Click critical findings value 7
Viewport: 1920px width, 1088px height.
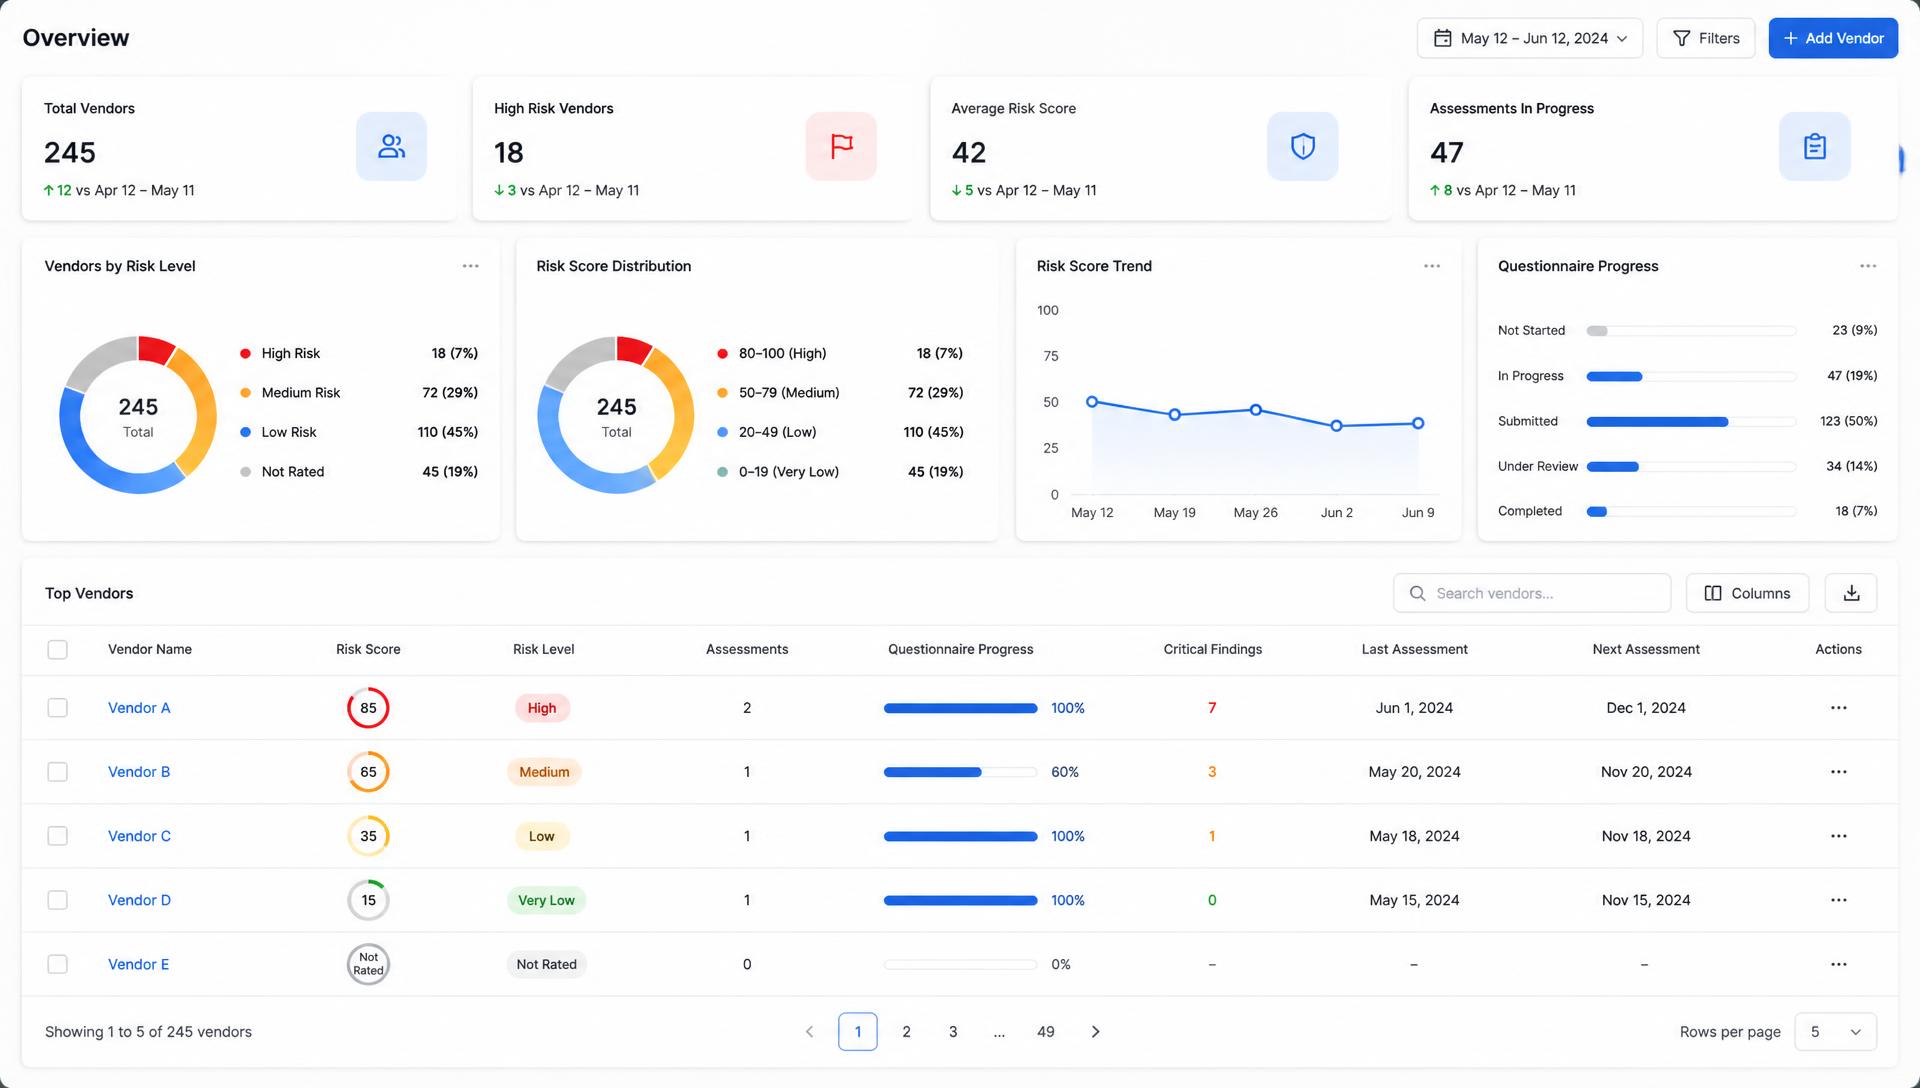point(1212,708)
